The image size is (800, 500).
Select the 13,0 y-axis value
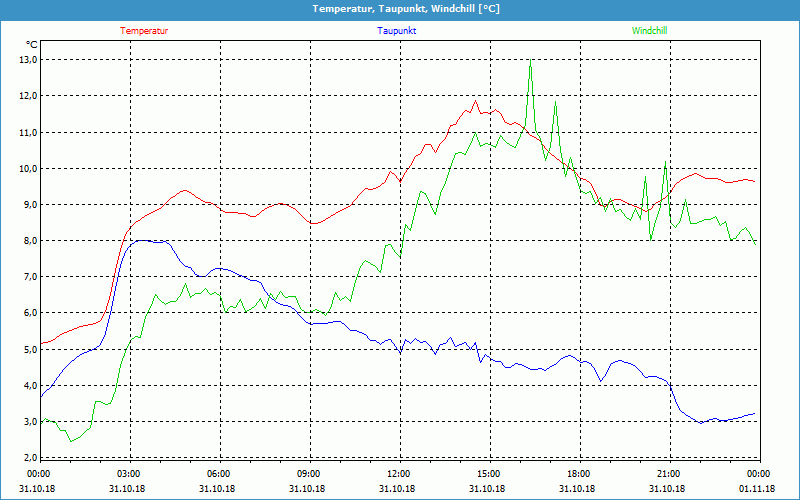pos(29,60)
